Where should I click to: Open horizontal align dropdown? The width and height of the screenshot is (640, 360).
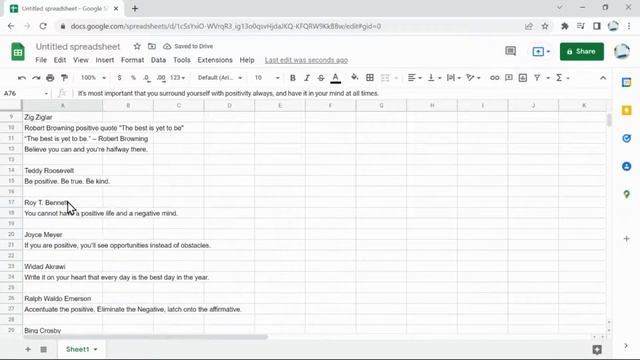pos(414,78)
